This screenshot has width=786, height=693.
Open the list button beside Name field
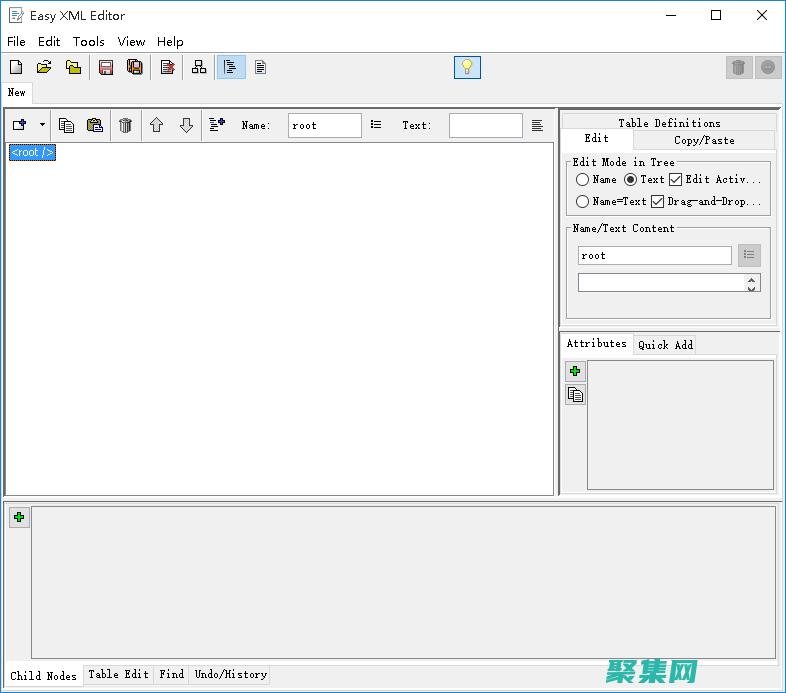coord(376,125)
